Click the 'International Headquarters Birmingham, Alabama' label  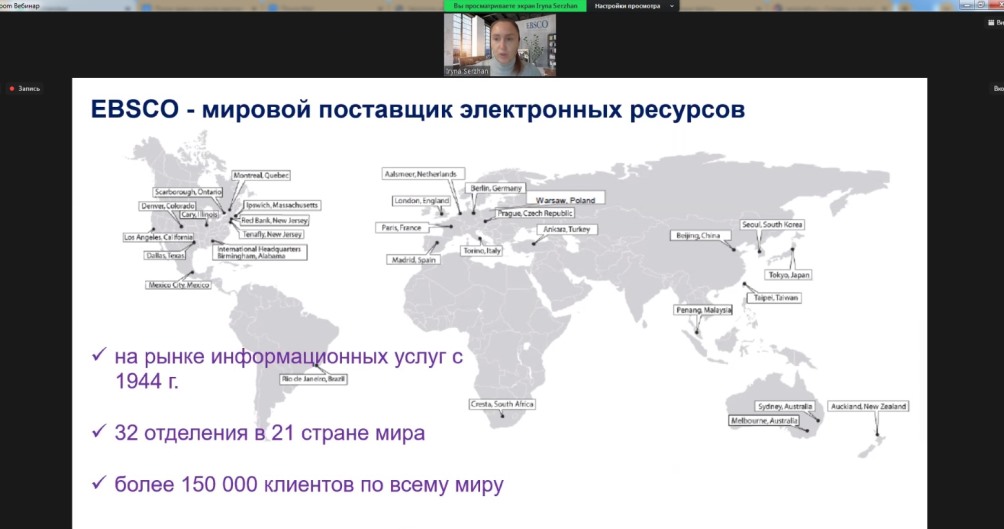pos(259,252)
